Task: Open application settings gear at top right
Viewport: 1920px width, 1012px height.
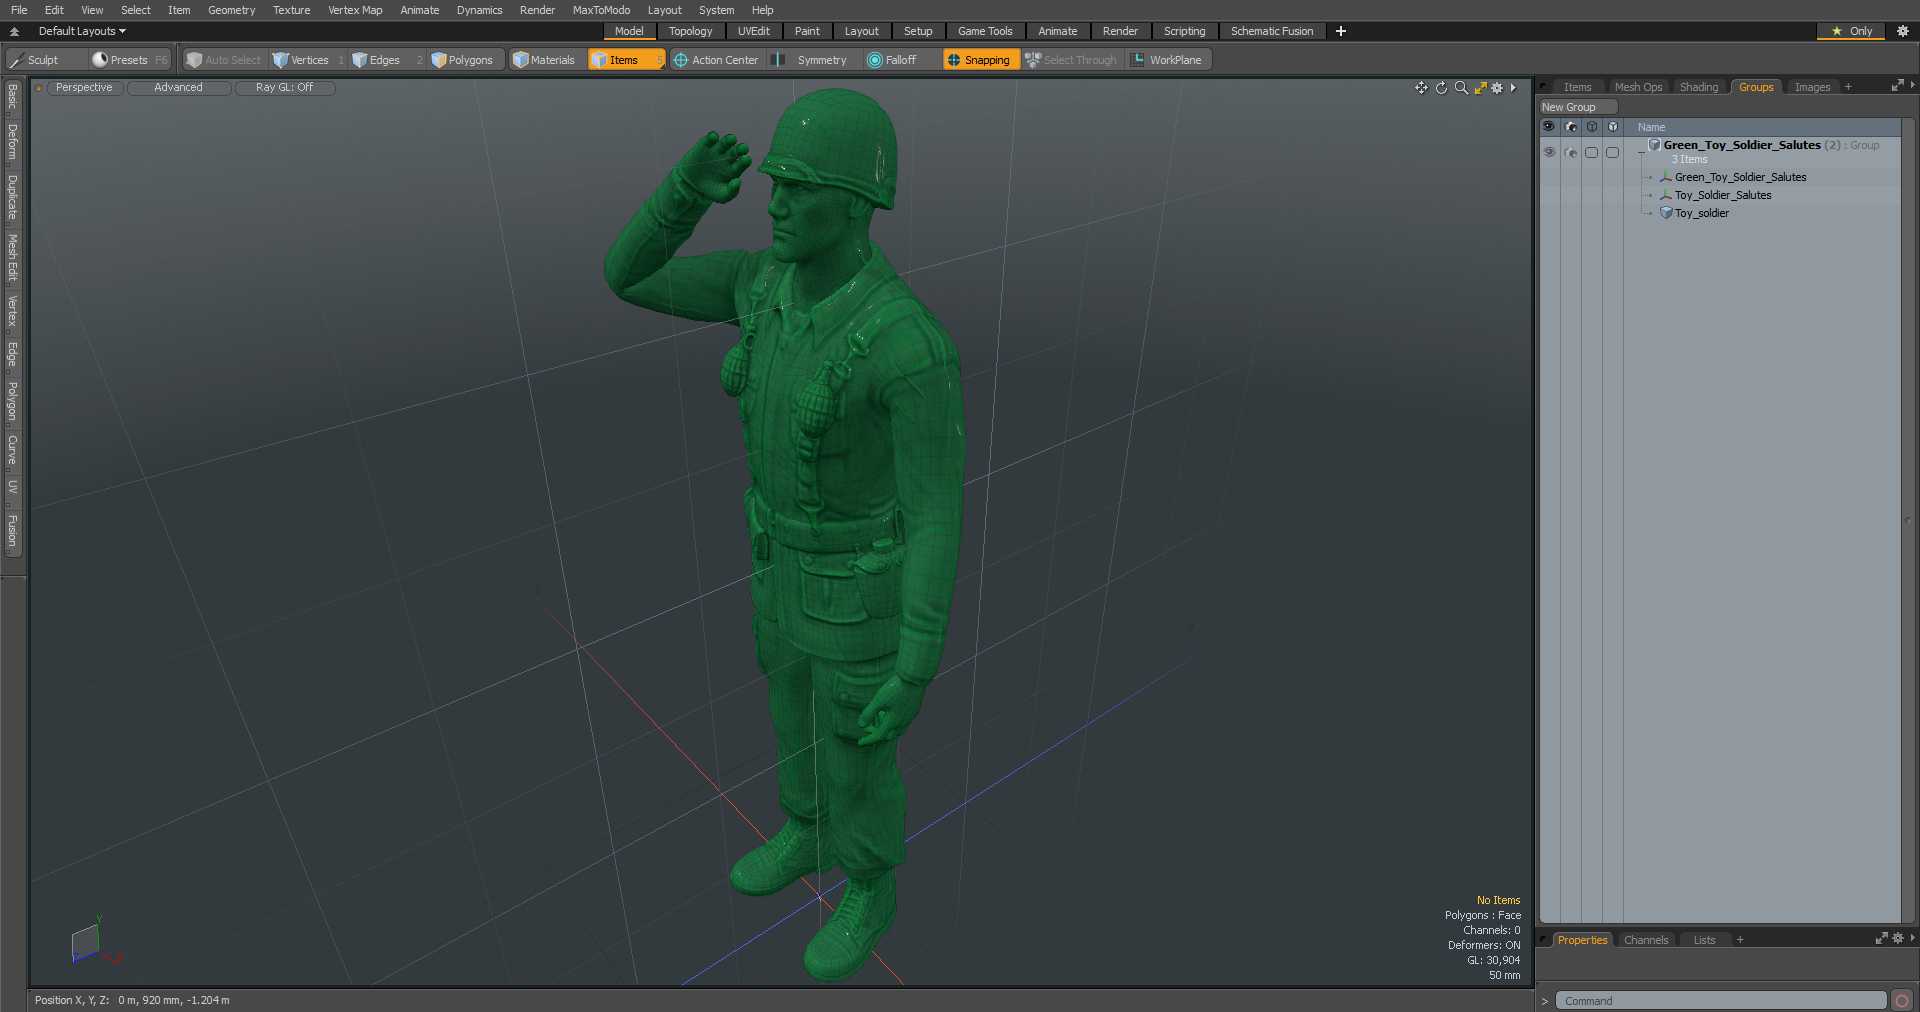Action: [1903, 31]
